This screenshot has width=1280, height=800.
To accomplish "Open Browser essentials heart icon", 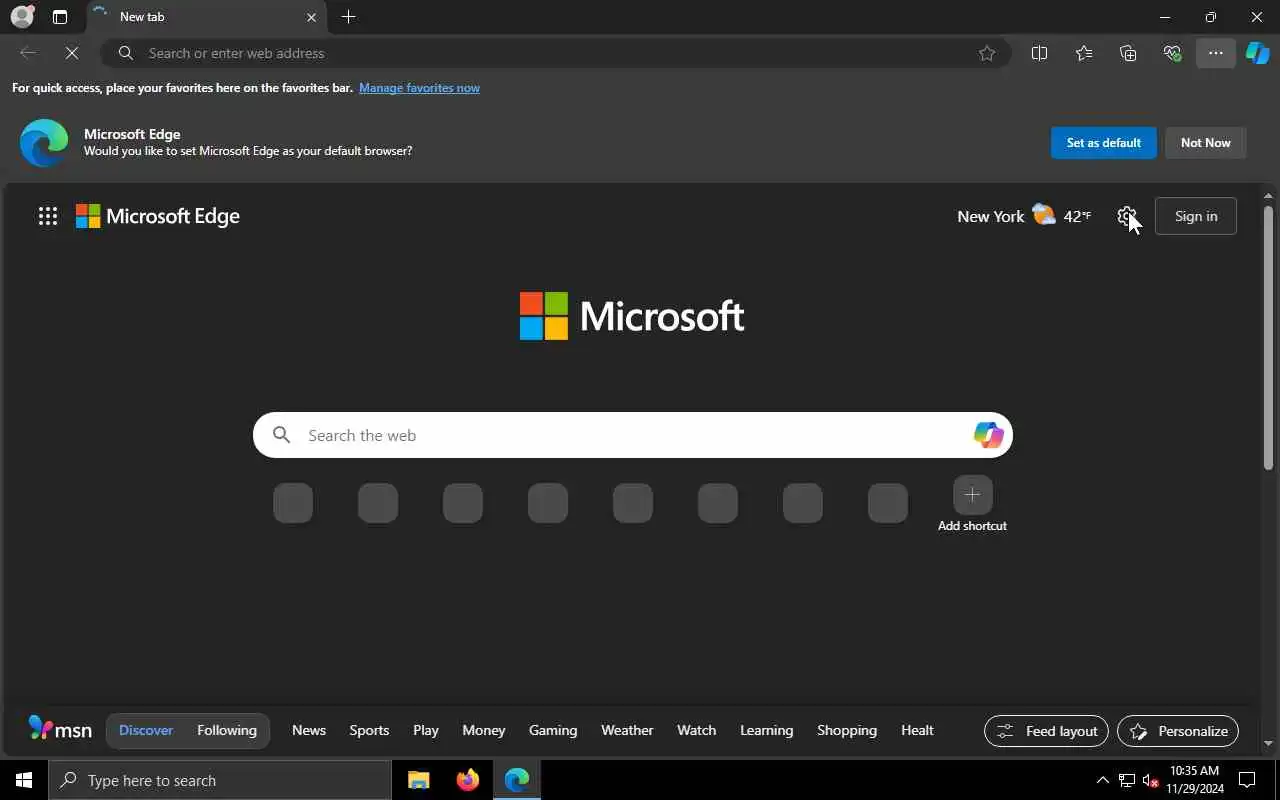I will click(1172, 53).
